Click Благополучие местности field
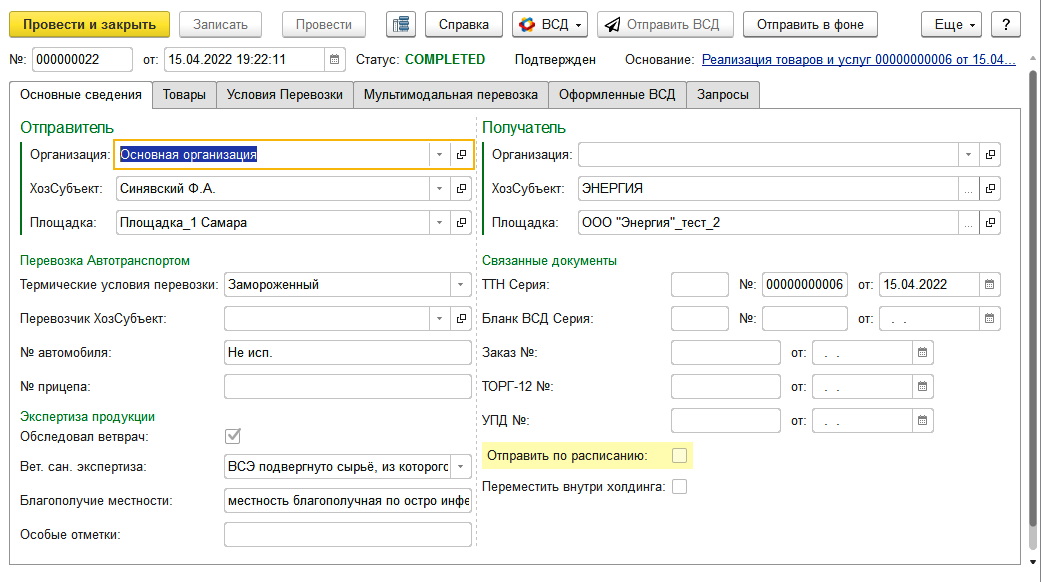 click(x=348, y=500)
